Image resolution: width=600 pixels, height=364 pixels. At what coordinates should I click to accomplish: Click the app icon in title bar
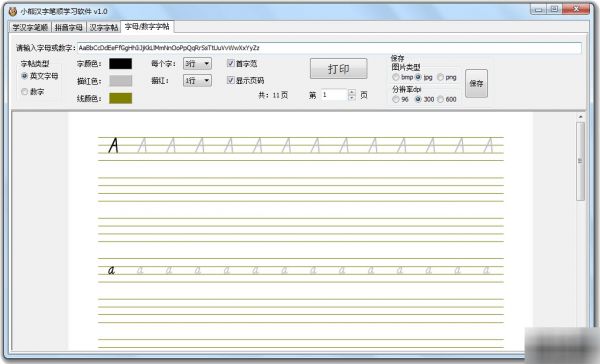tap(13, 11)
